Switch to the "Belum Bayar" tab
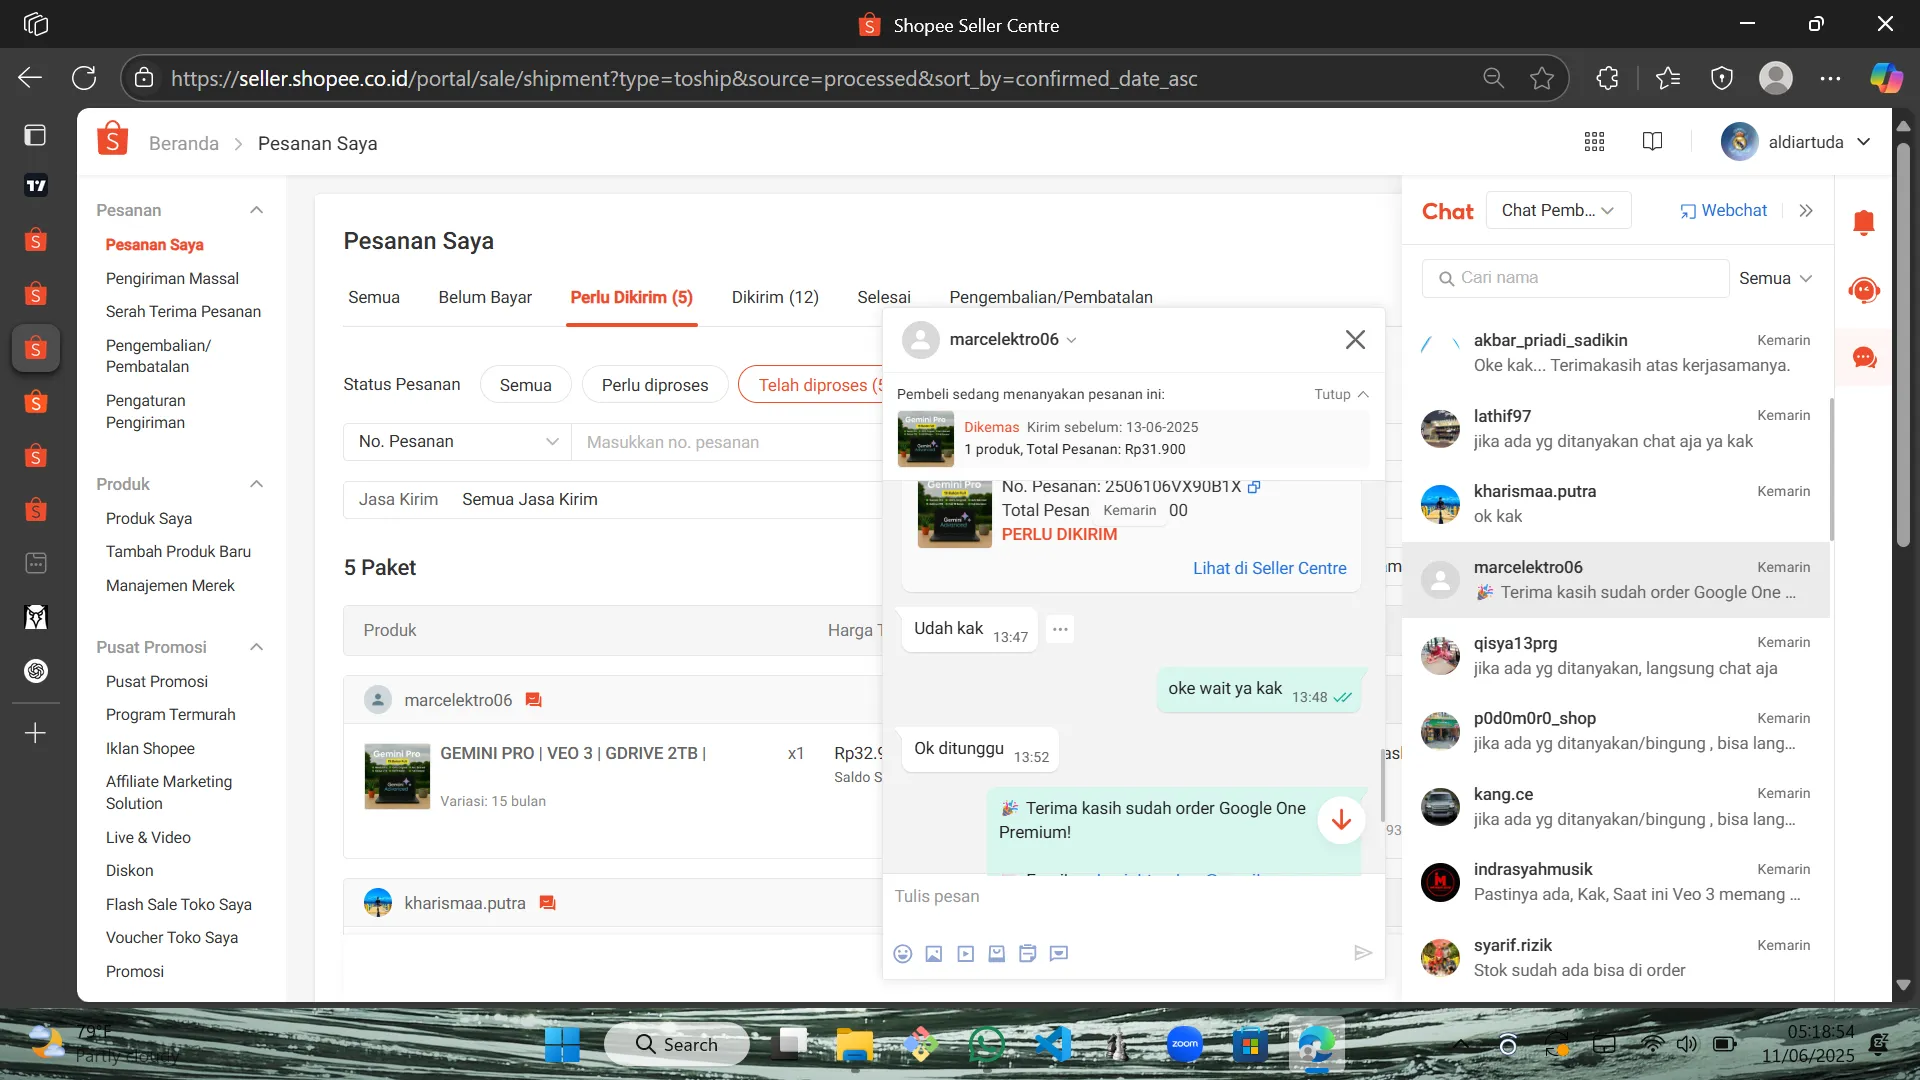 click(485, 297)
